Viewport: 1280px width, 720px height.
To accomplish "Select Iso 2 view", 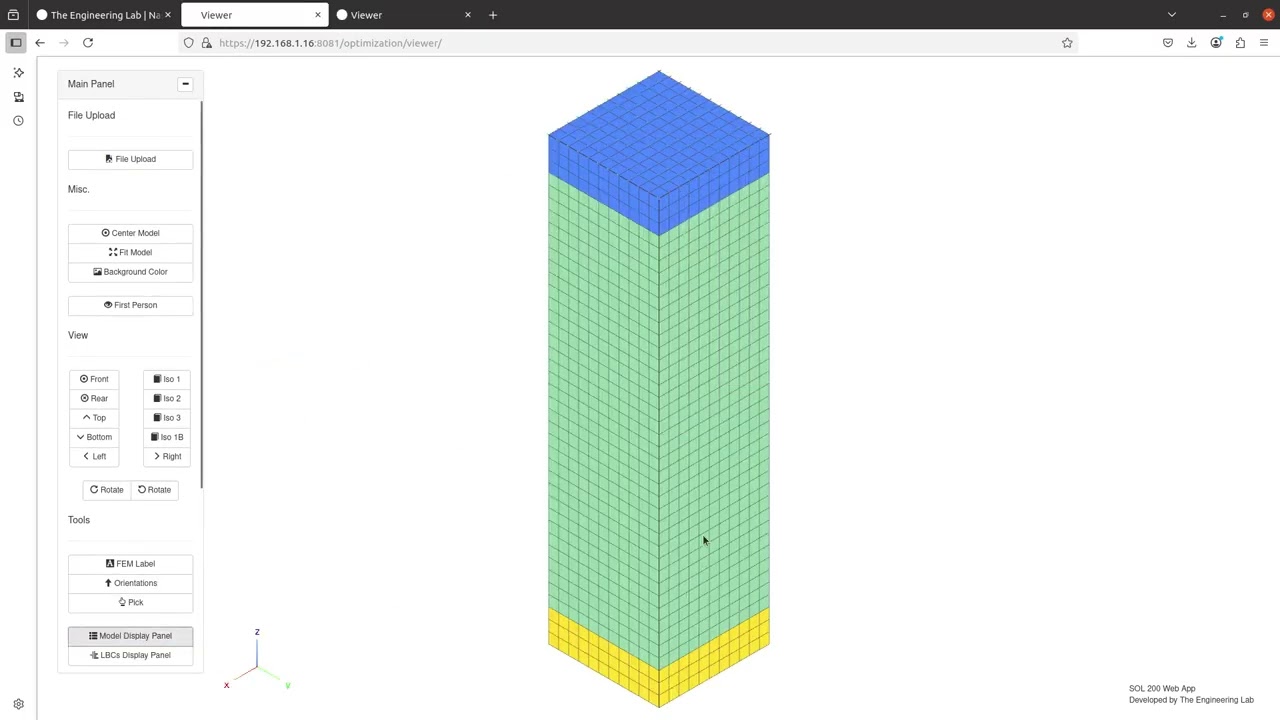I will click(x=167, y=398).
